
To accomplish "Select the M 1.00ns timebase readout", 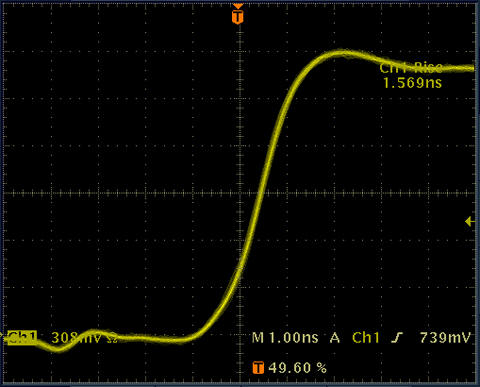I will point(285,338).
